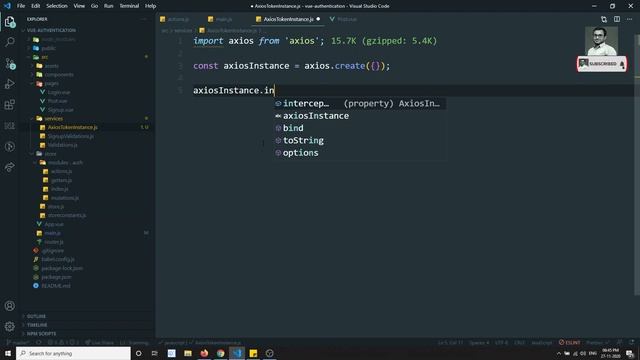Collapse the VUE-AUTHENTICATION root folder

click(x=51, y=30)
